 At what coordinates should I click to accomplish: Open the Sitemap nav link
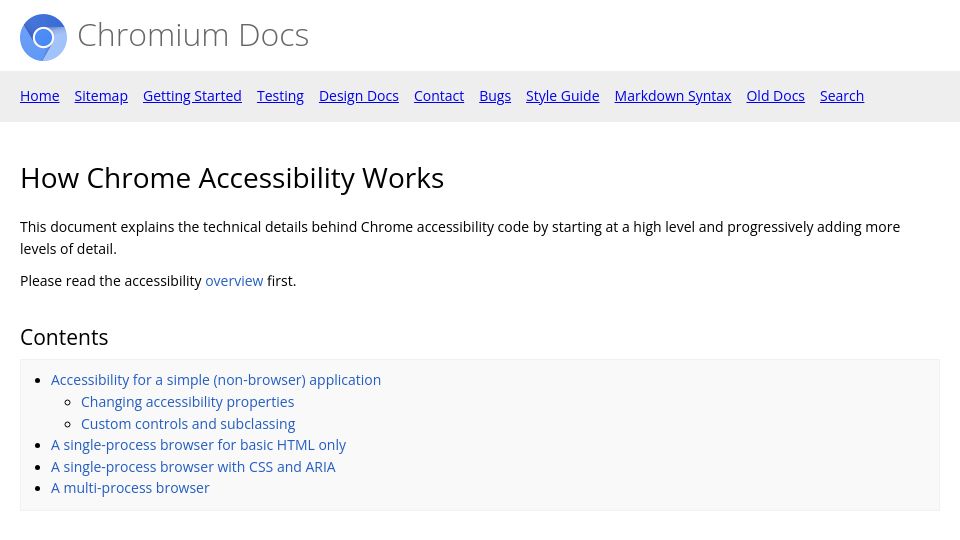pyautogui.click(x=101, y=96)
